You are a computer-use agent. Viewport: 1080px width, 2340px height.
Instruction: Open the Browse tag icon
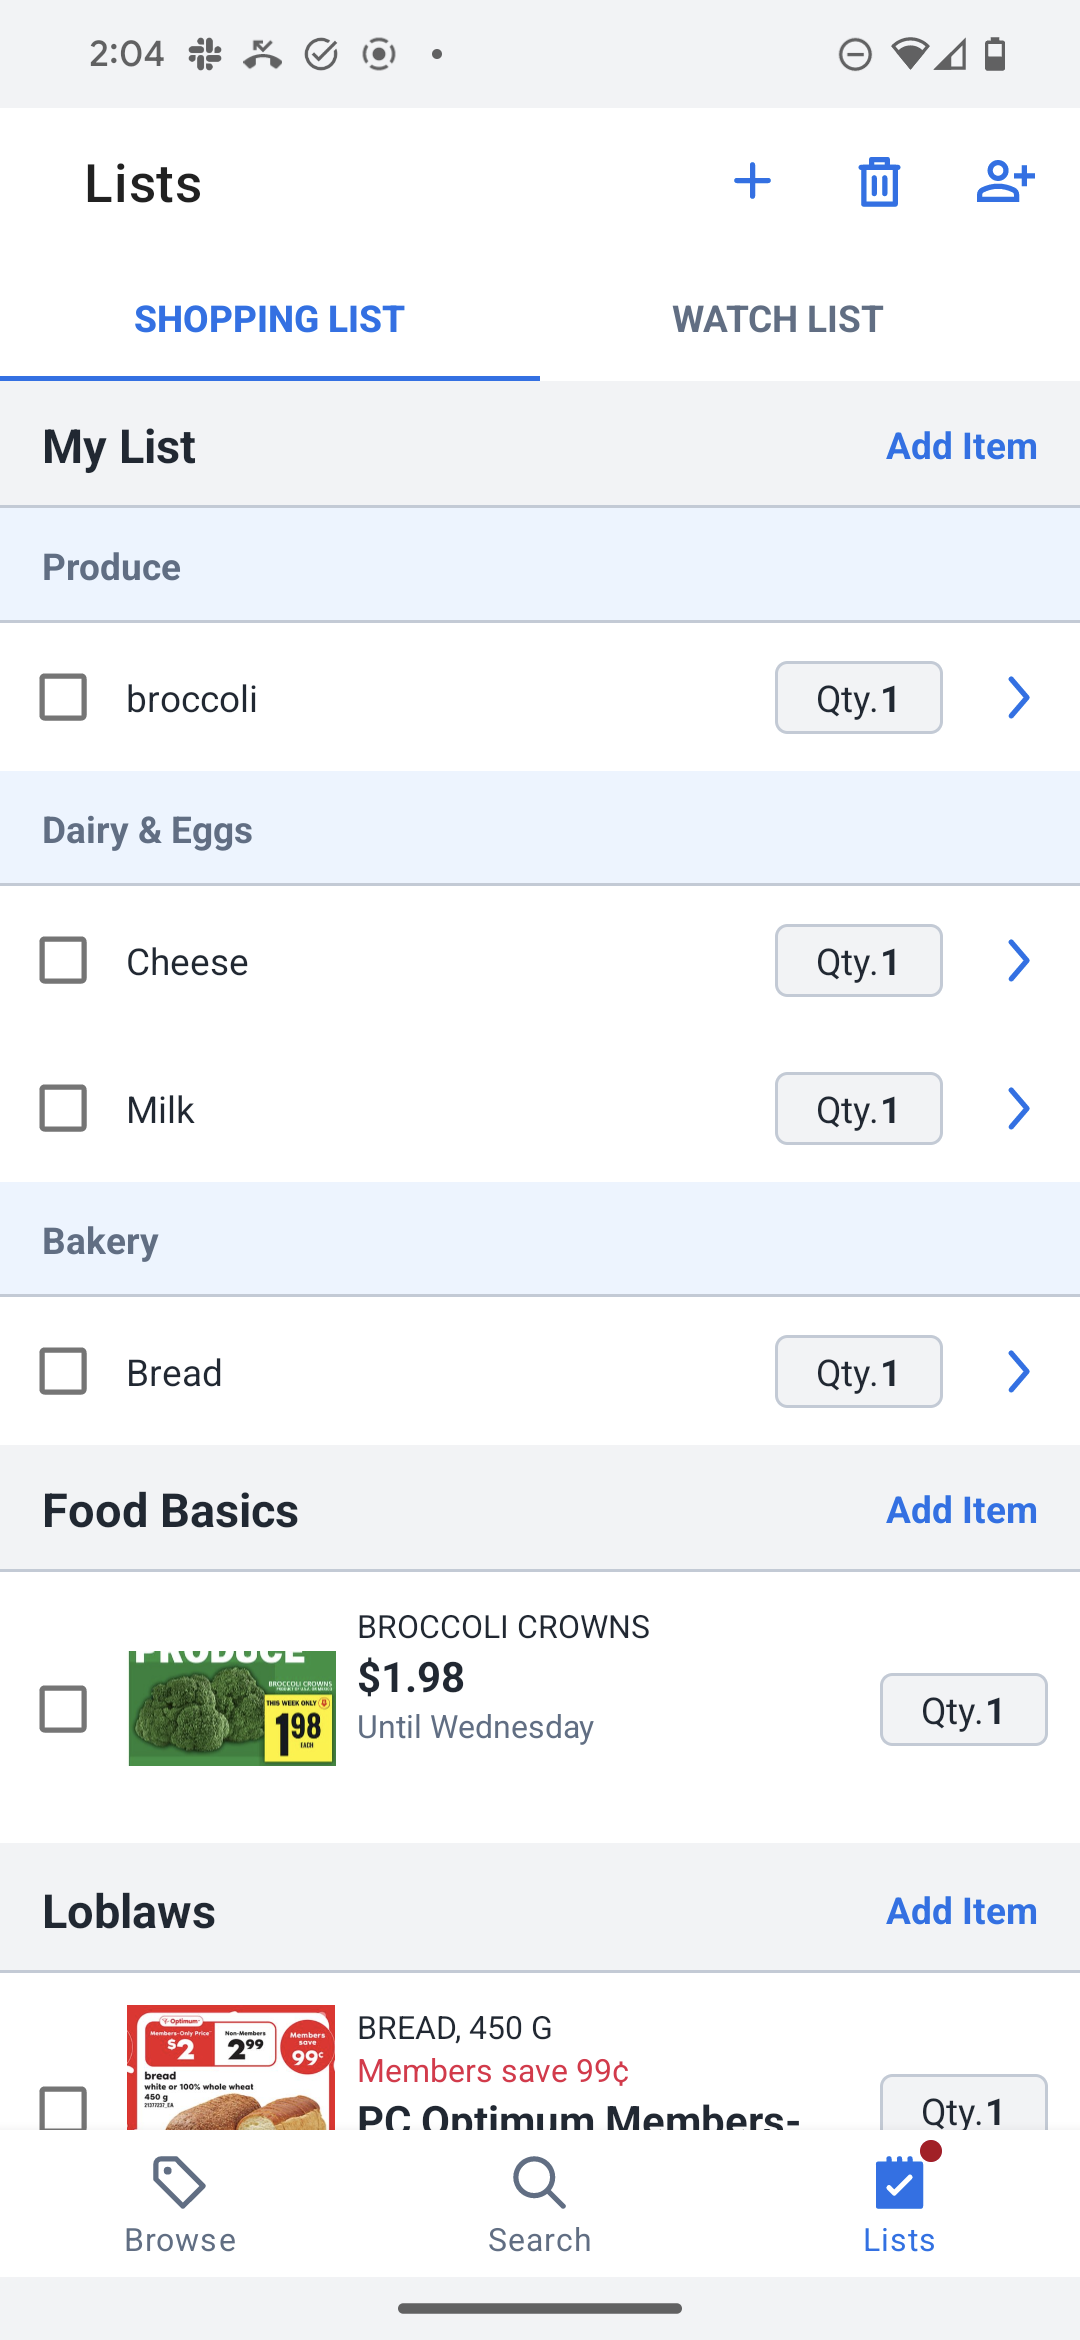tap(180, 2183)
